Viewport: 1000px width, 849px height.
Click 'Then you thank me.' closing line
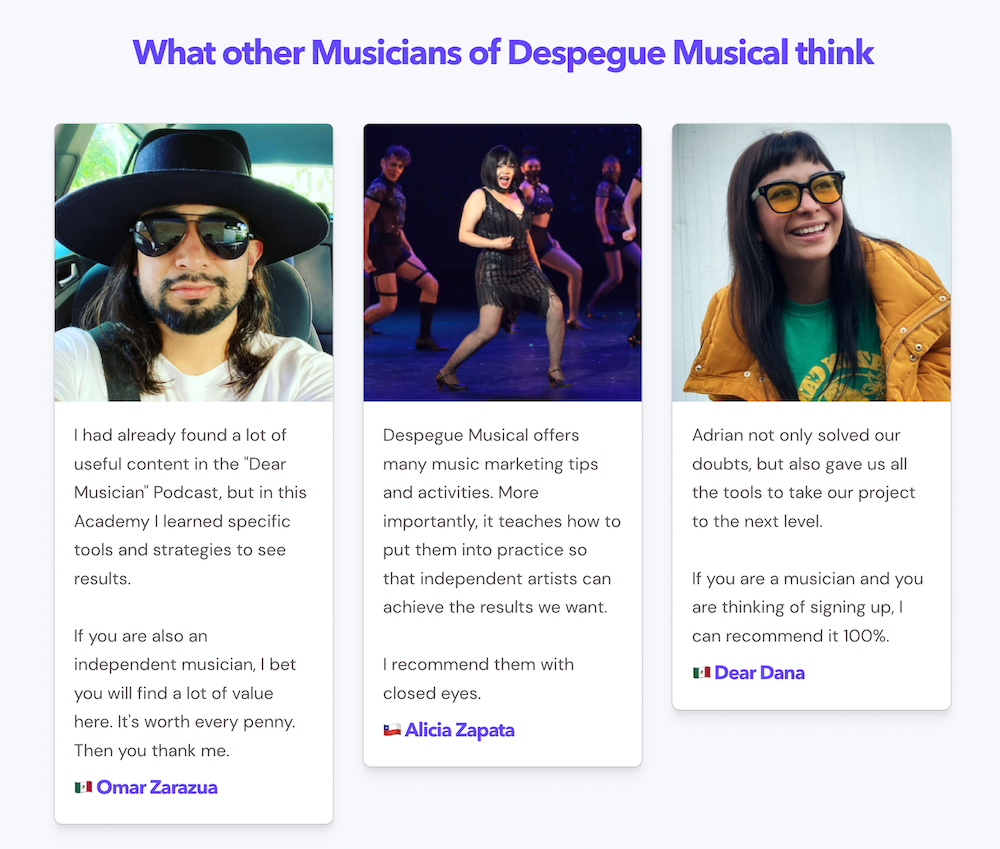151,750
